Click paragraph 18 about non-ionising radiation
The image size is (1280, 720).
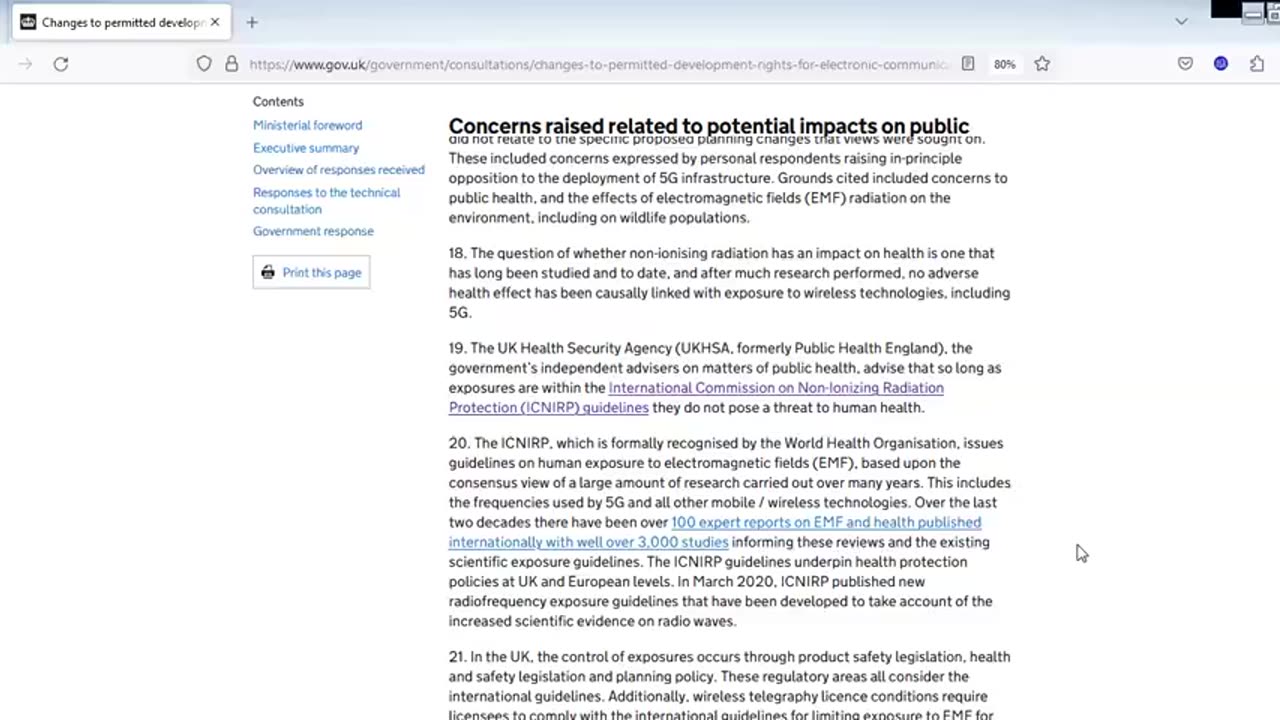coord(729,283)
